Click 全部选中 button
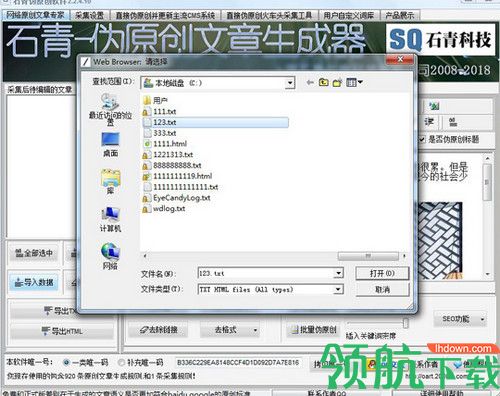The height and width of the screenshot is (396, 500). click(34, 253)
